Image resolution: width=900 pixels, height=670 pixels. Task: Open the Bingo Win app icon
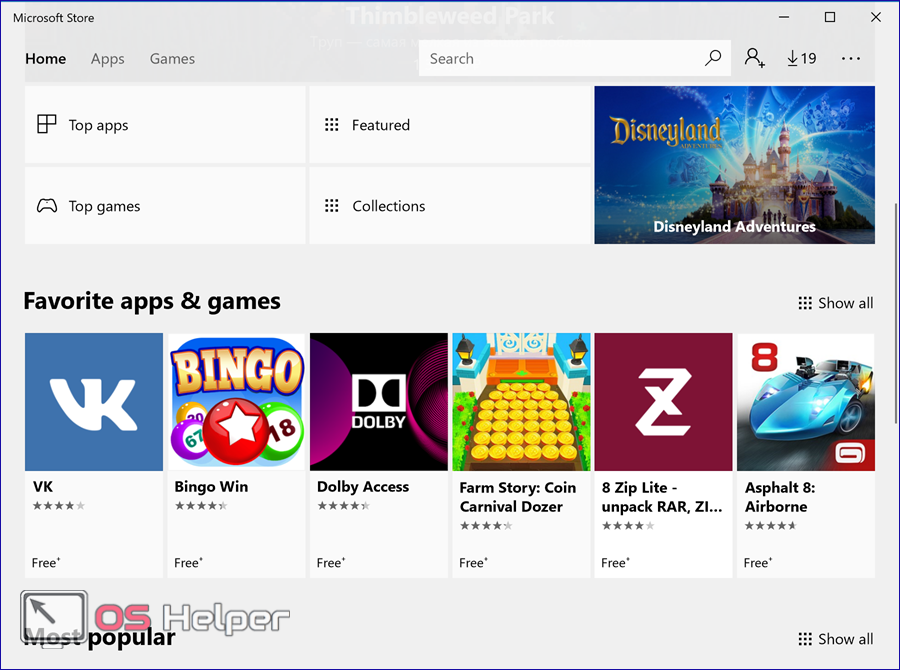(236, 402)
